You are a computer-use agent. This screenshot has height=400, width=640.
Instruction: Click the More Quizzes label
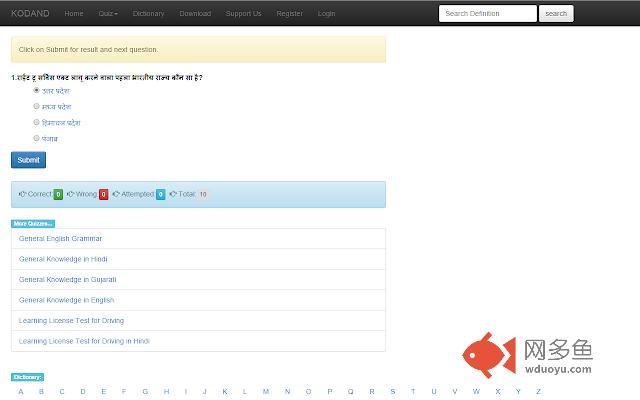33,224
